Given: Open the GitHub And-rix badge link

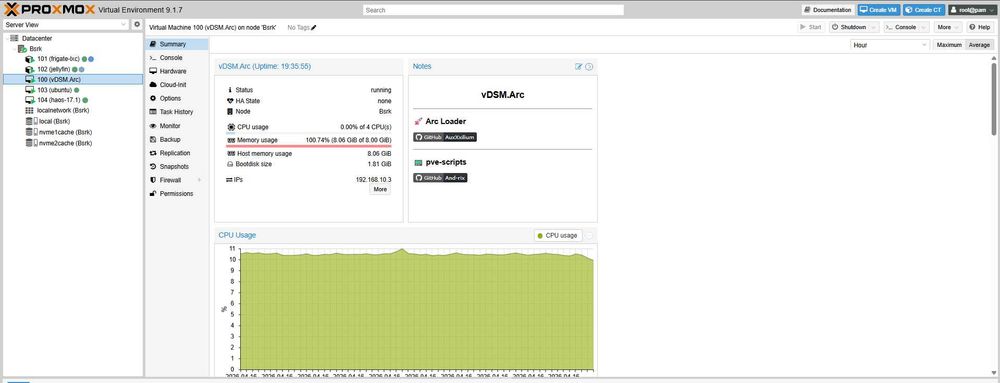Looking at the screenshot, I should (441, 178).
